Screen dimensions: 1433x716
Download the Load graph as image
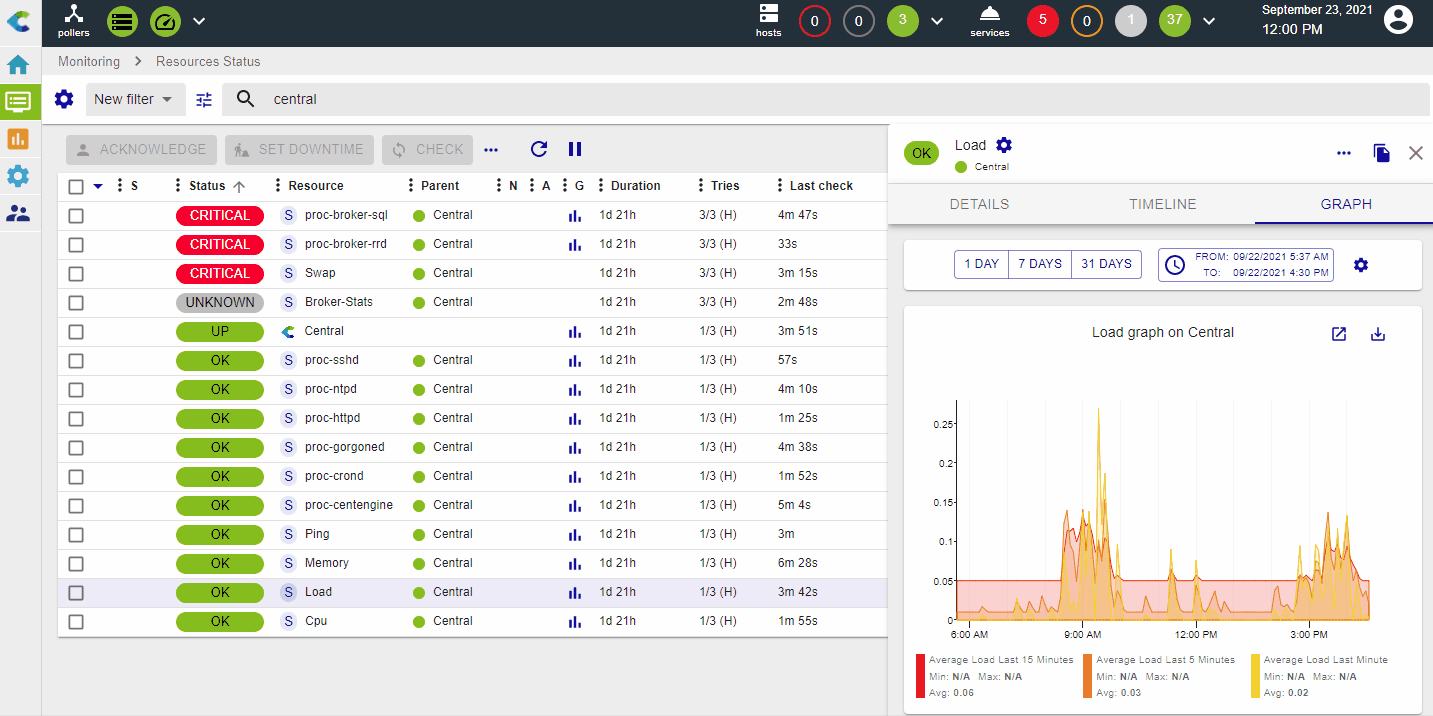[x=1377, y=334]
